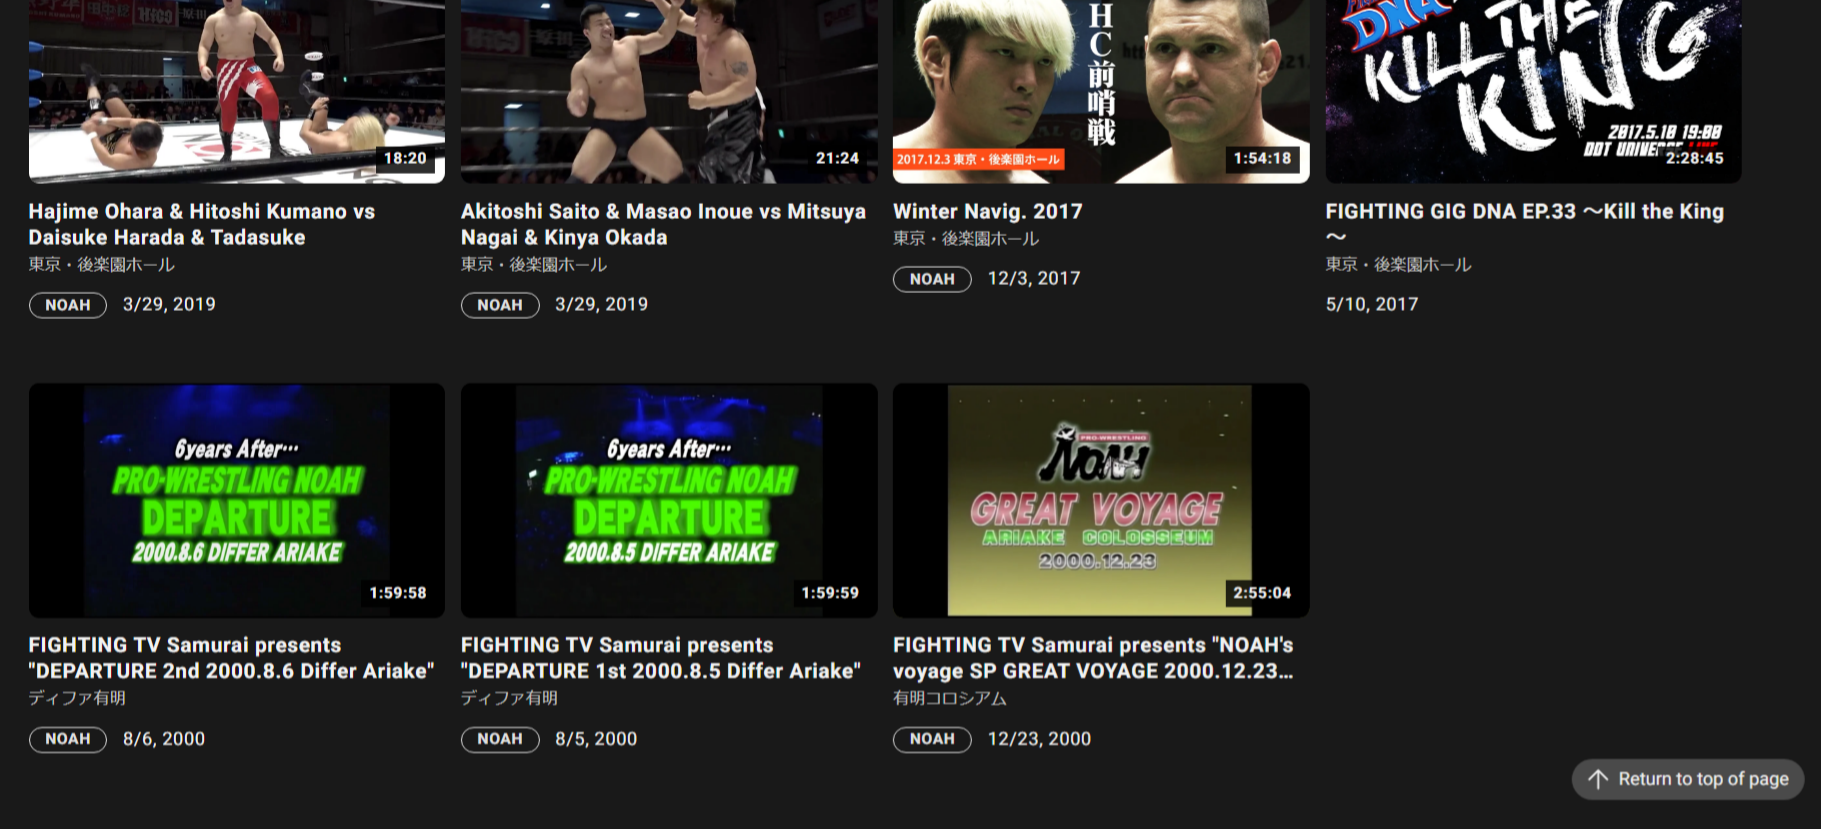1821x830 pixels.
Task: Click the up arrow icon in Return button
Action: (x=1598, y=779)
